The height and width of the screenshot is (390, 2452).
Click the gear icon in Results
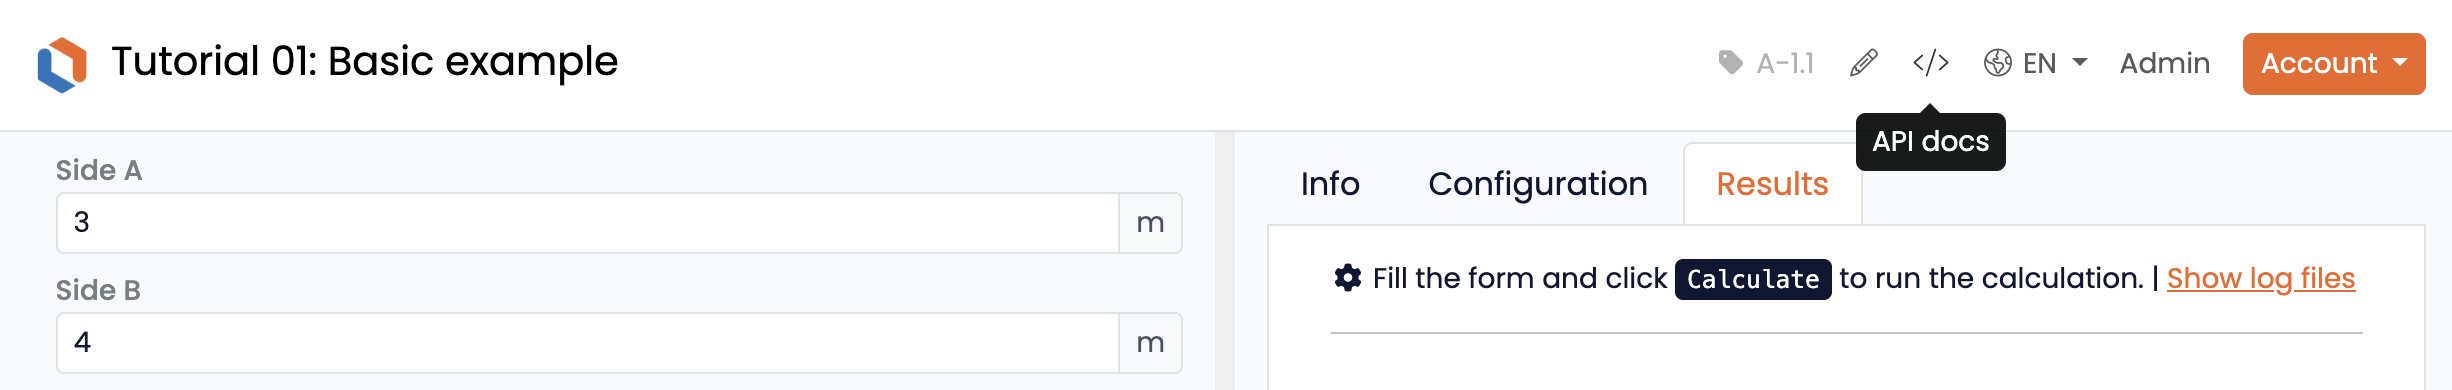tap(1348, 278)
